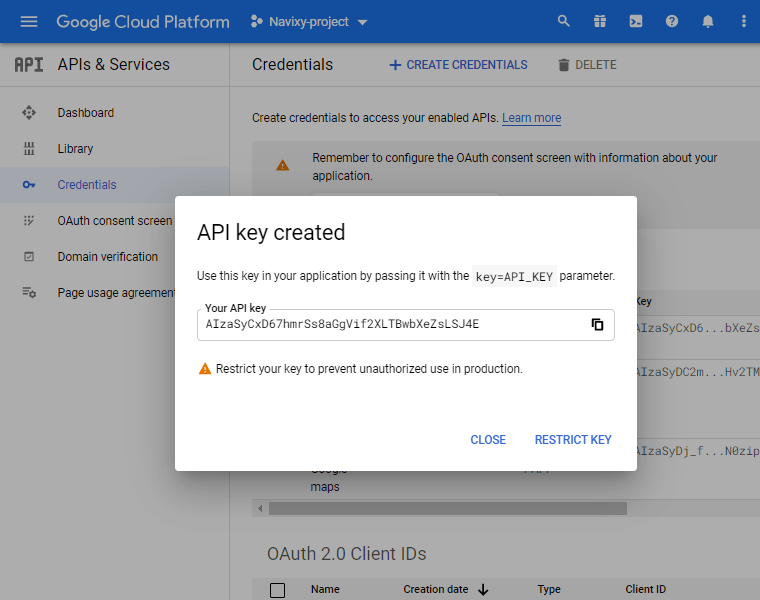Open the help question mark icon

(x=671, y=21)
